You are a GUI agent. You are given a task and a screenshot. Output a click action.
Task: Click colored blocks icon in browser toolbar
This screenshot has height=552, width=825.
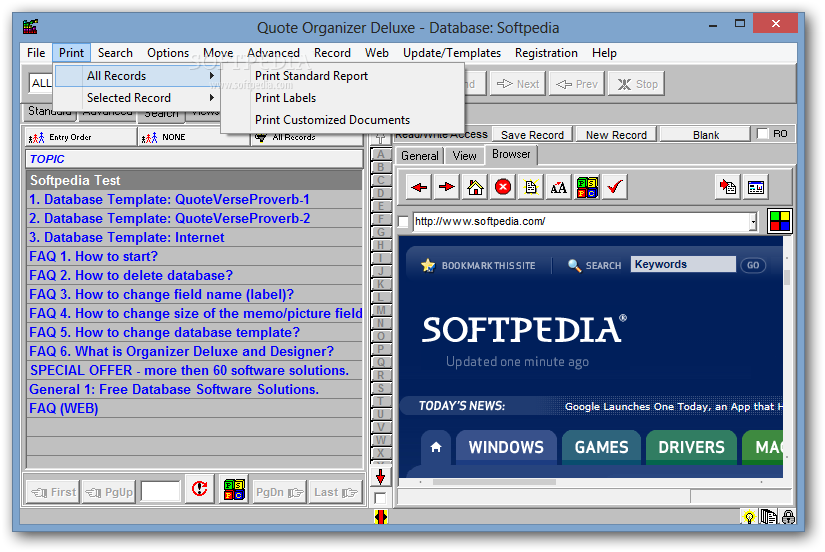pos(587,187)
